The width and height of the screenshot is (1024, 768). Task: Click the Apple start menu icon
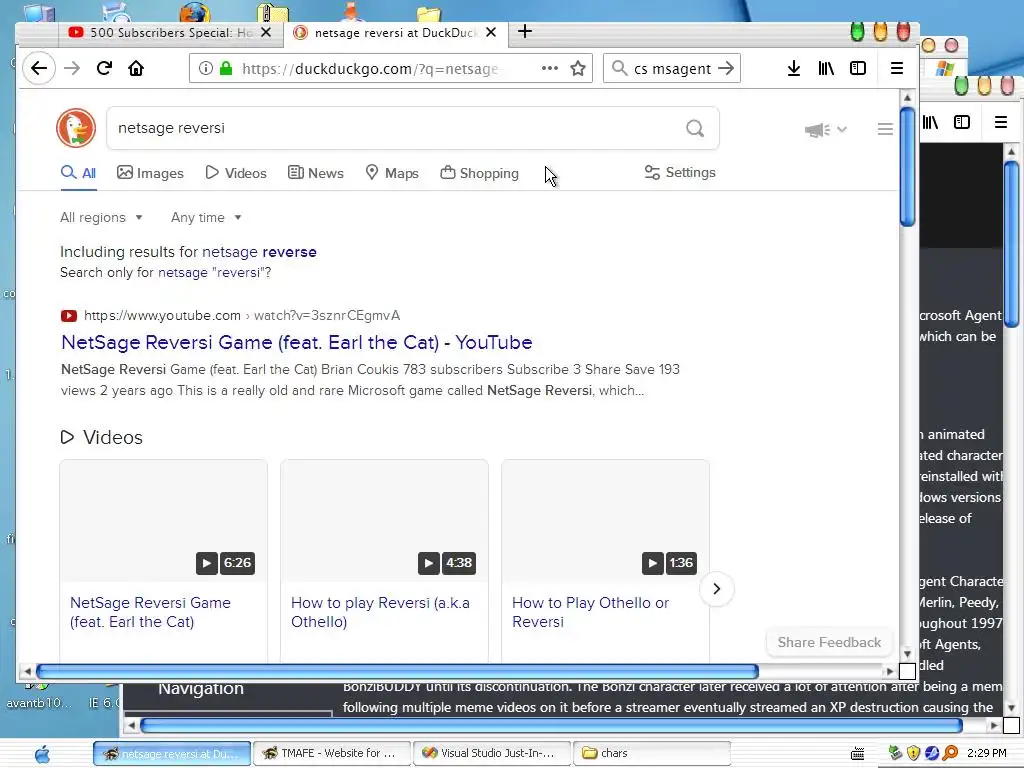tap(42, 754)
